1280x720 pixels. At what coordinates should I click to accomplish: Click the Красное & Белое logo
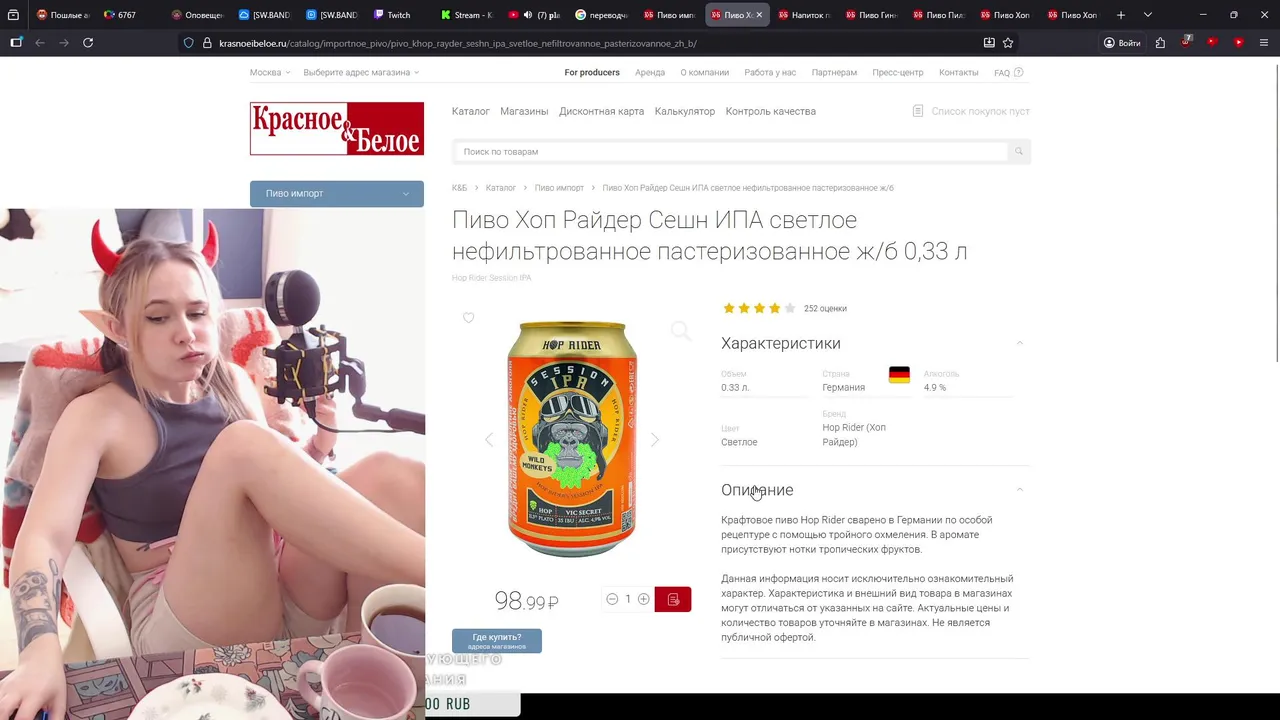337,129
